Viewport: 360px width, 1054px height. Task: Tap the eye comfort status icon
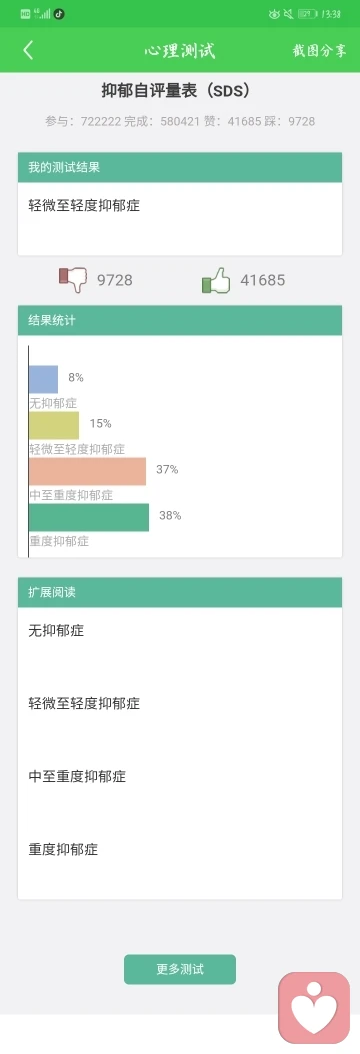click(274, 13)
